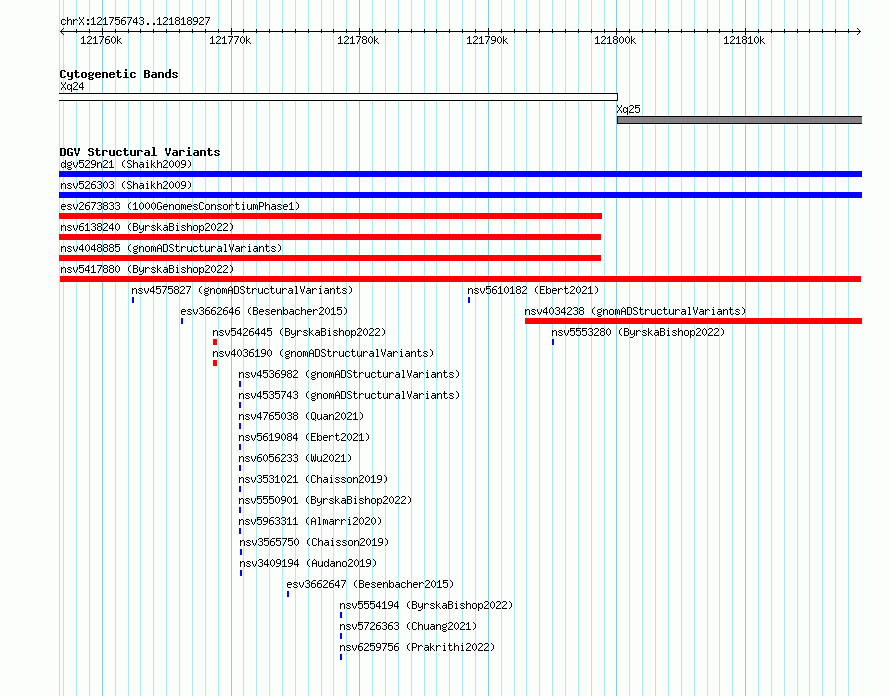Click the 121800k ruler tick label
890x696 pixels.
pos(615,40)
